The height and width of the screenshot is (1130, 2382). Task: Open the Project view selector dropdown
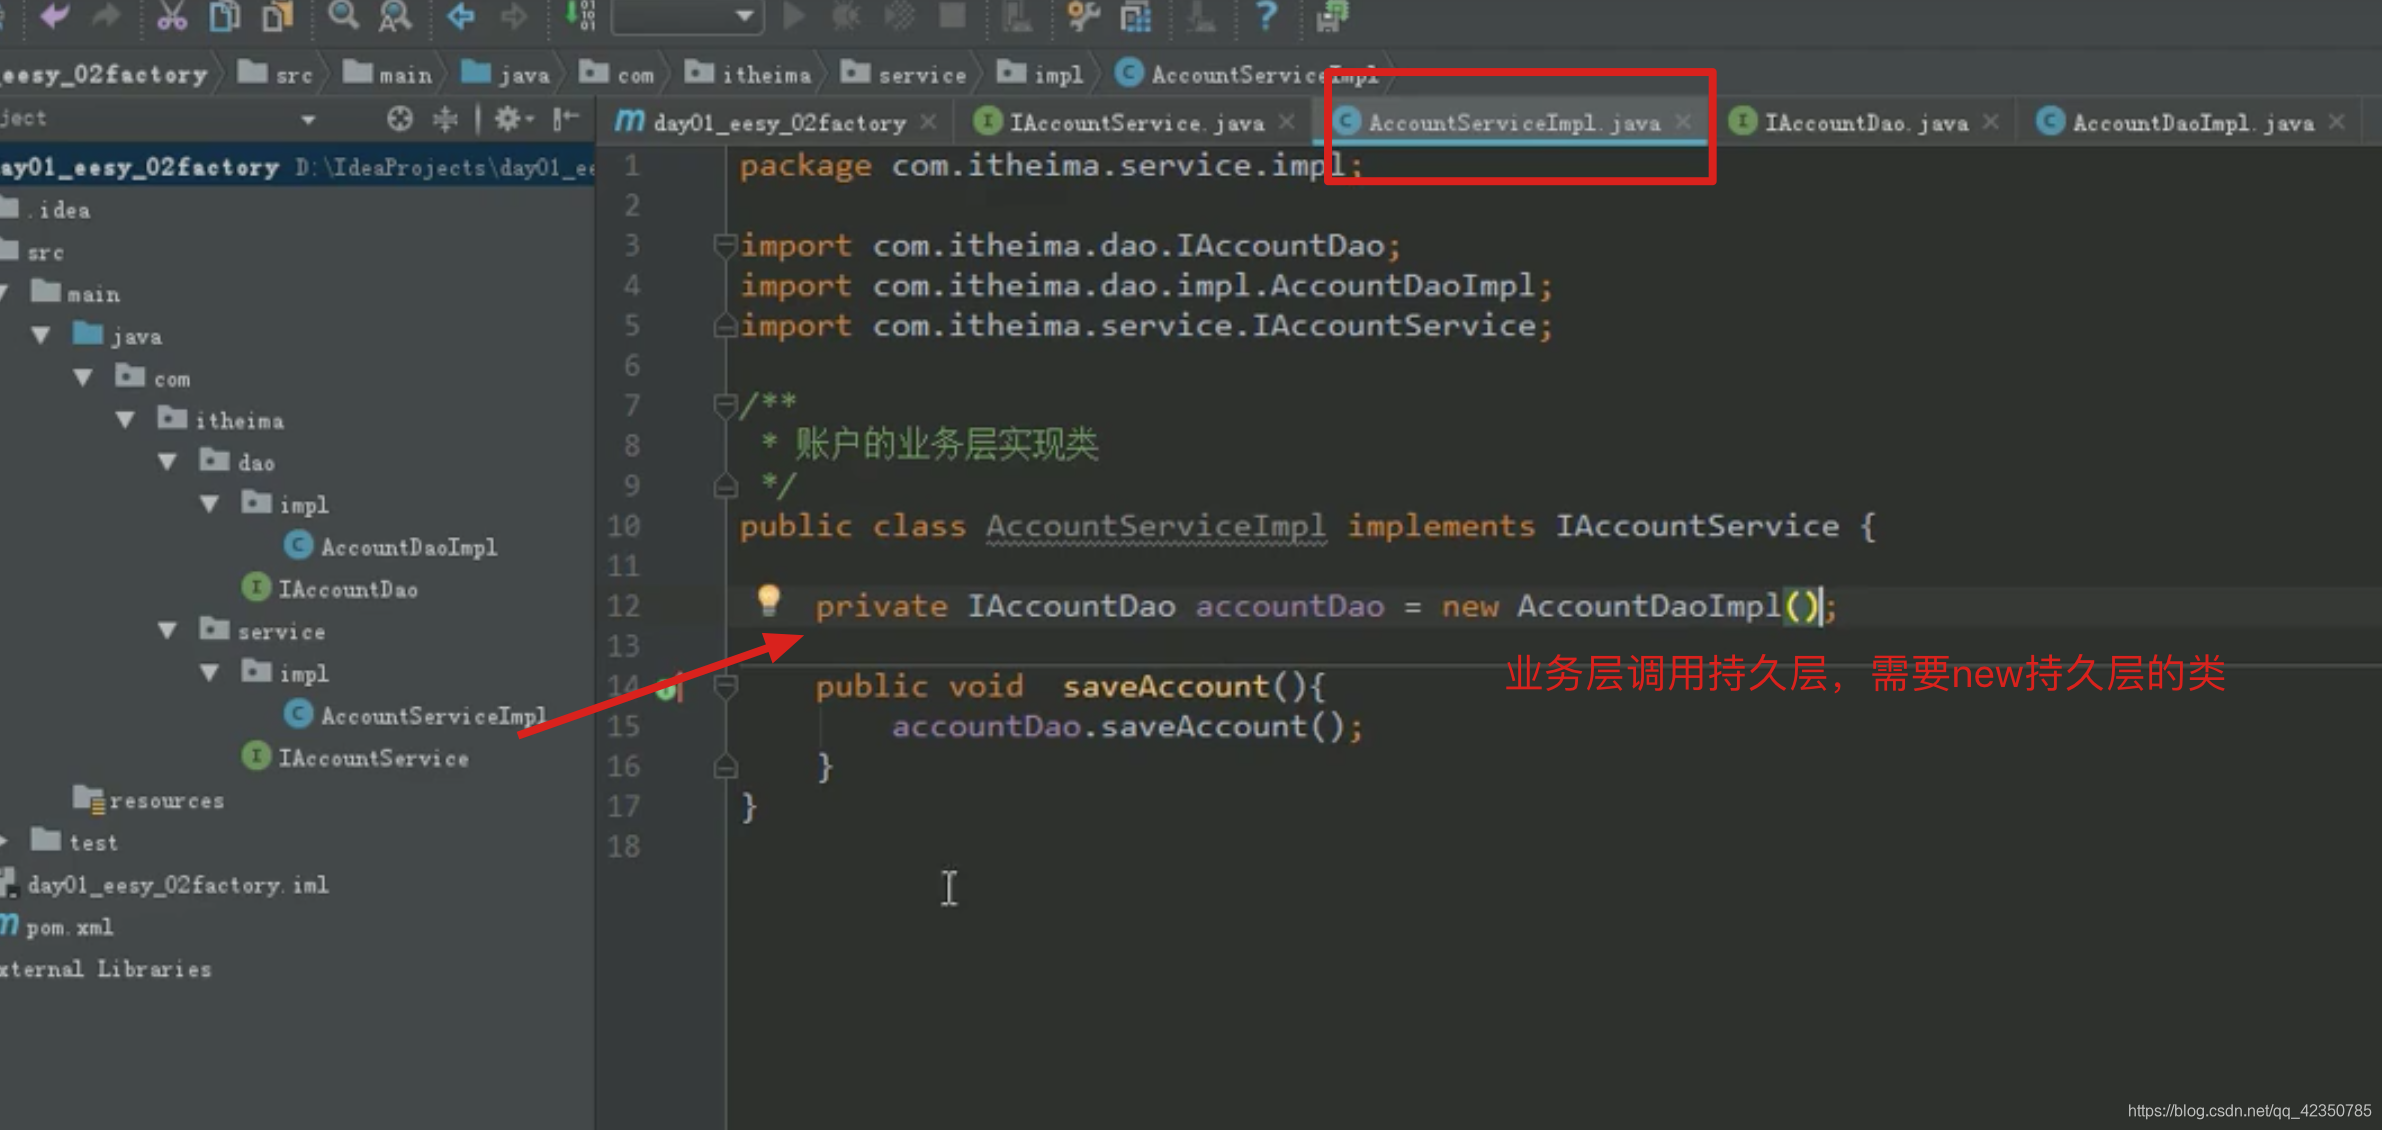click(x=308, y=120)
